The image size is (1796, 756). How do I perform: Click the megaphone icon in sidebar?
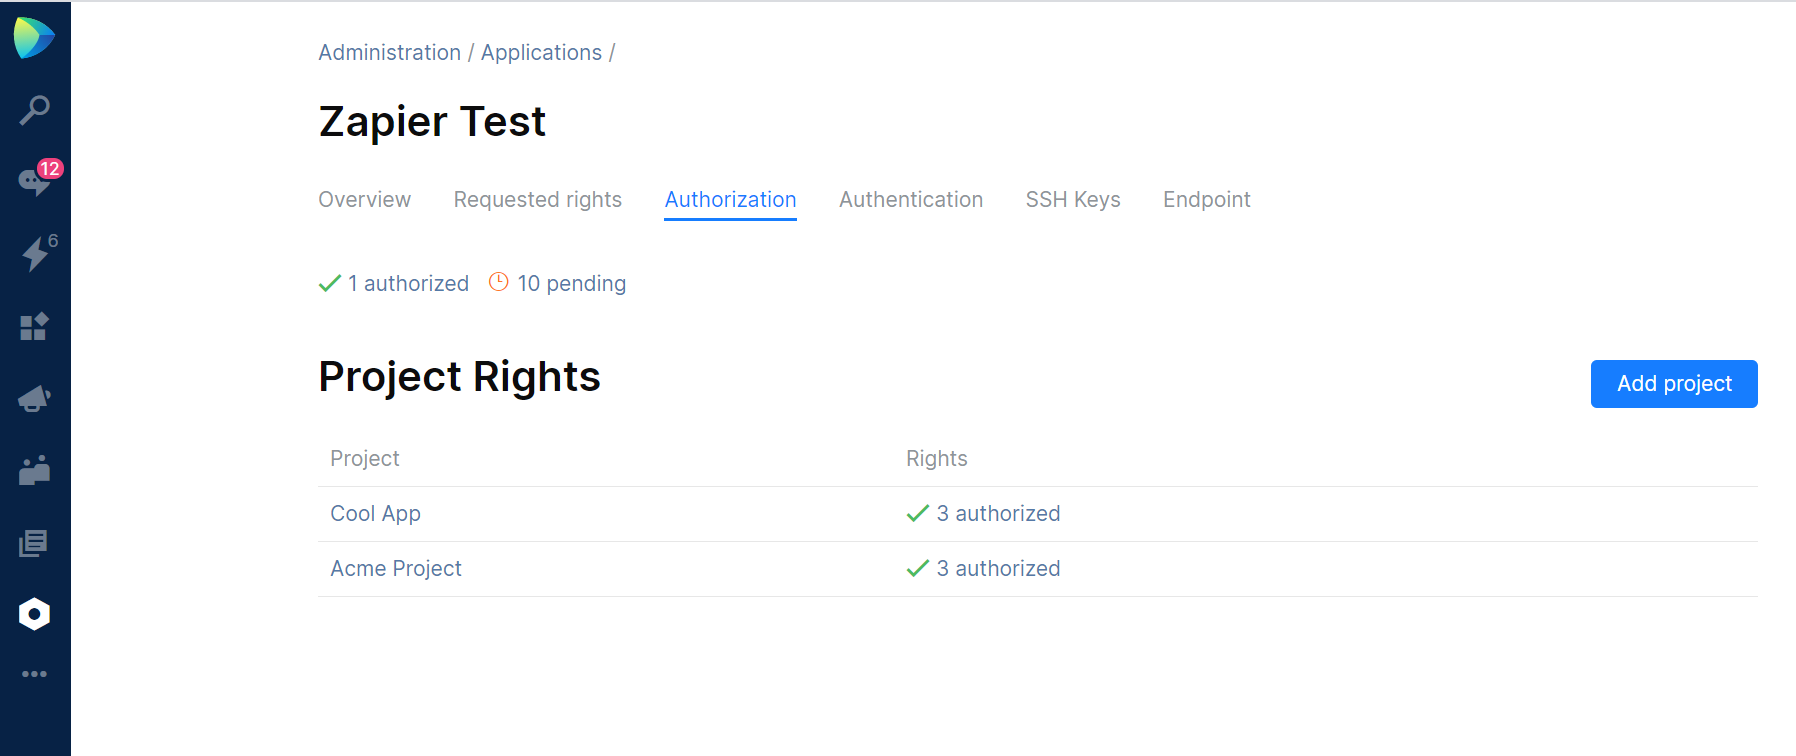point(34,399)
